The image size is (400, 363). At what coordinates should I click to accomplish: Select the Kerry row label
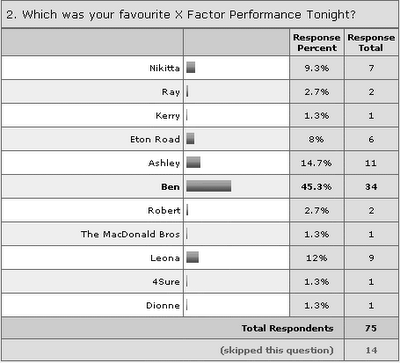[168, 116]
